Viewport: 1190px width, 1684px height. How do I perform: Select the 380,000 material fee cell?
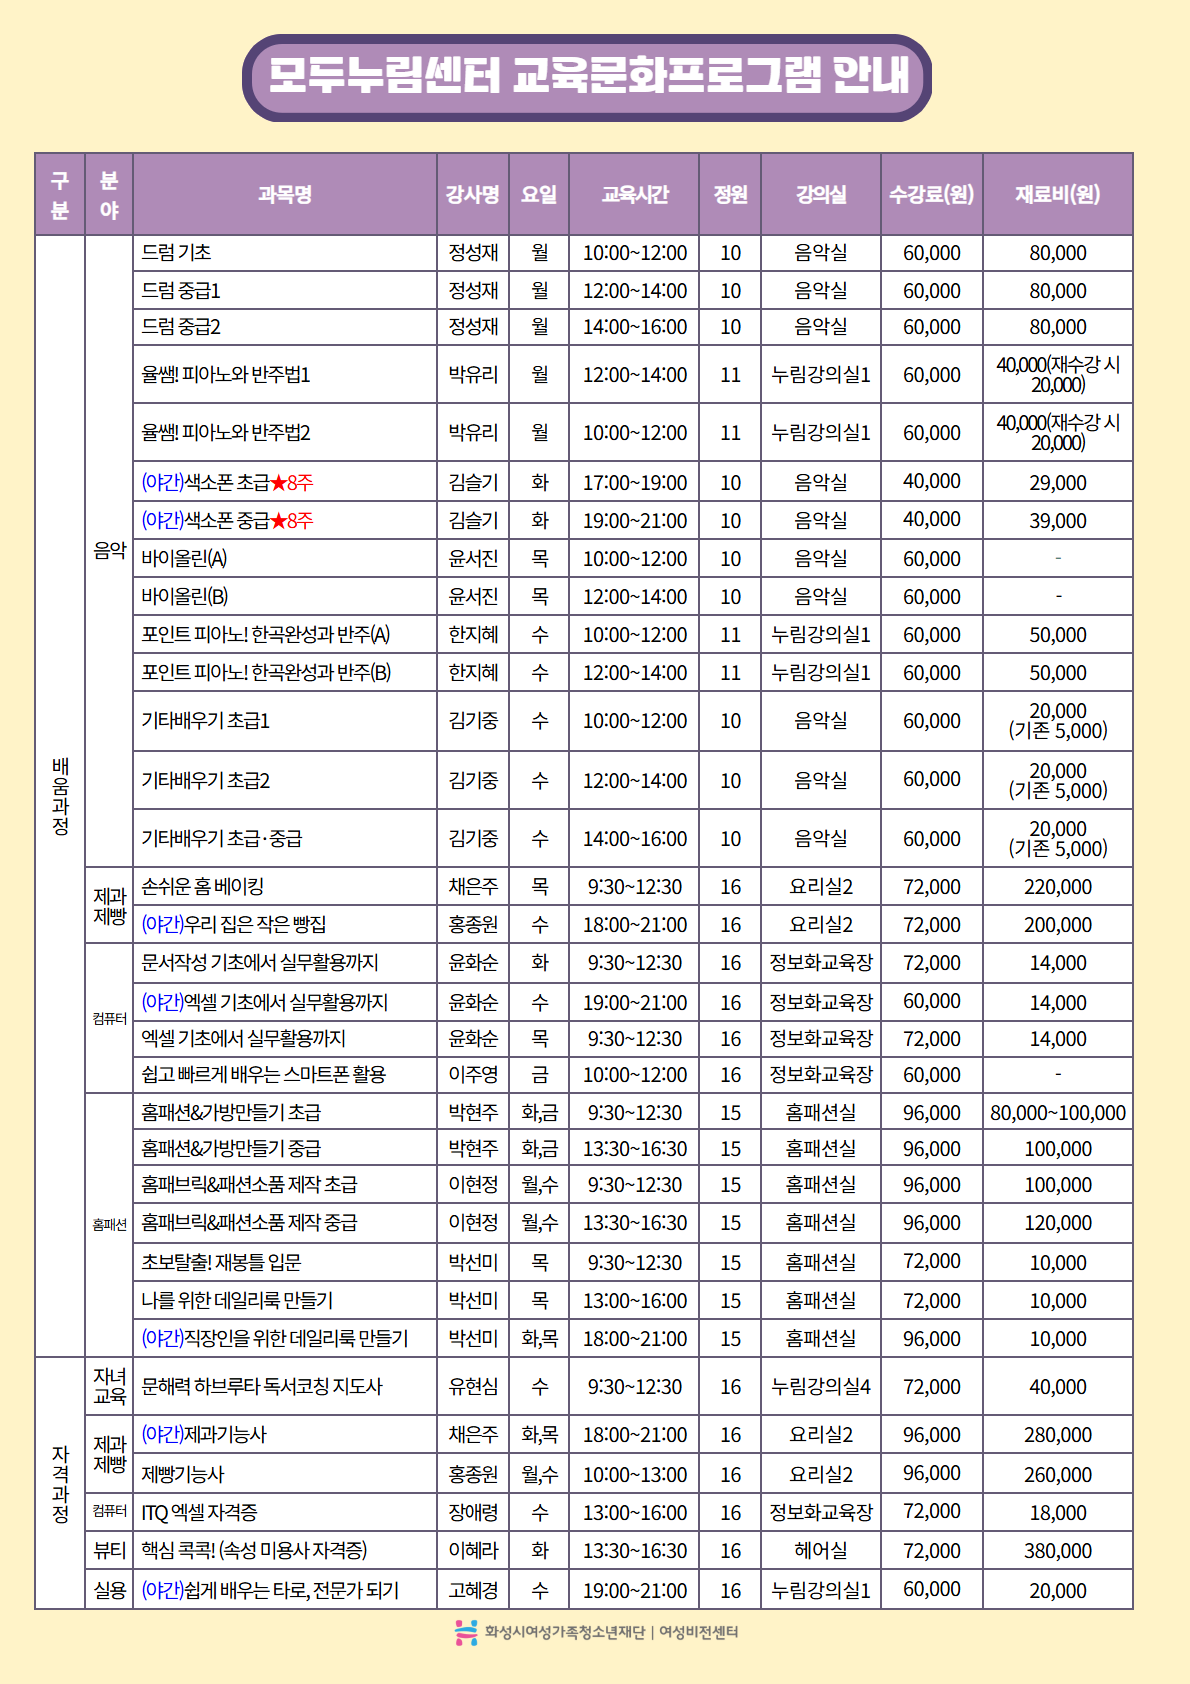[1057, 1550]
